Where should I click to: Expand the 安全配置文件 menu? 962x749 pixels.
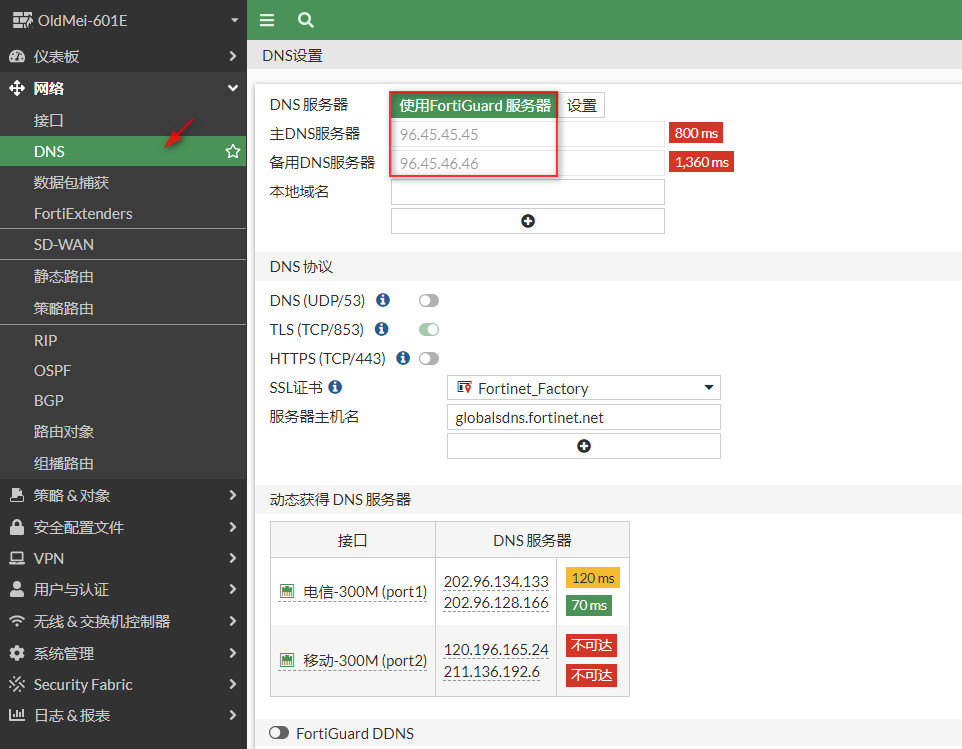[x=123, y=527]
